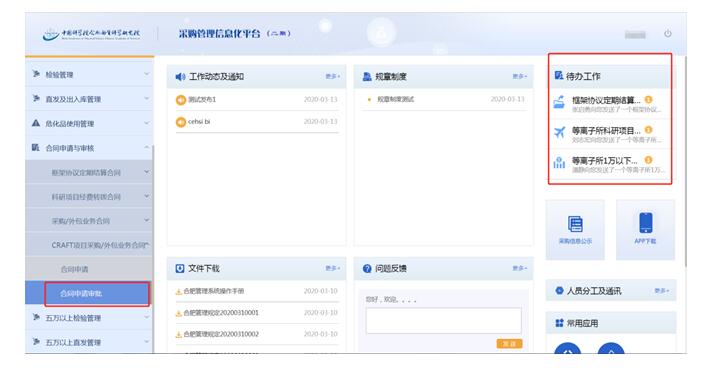Viewport: 718px width, 374px height.
Task: Click the warning triangle icon beside 危化品使用管理
Action: pyautogui.click(x=36, y=123)
